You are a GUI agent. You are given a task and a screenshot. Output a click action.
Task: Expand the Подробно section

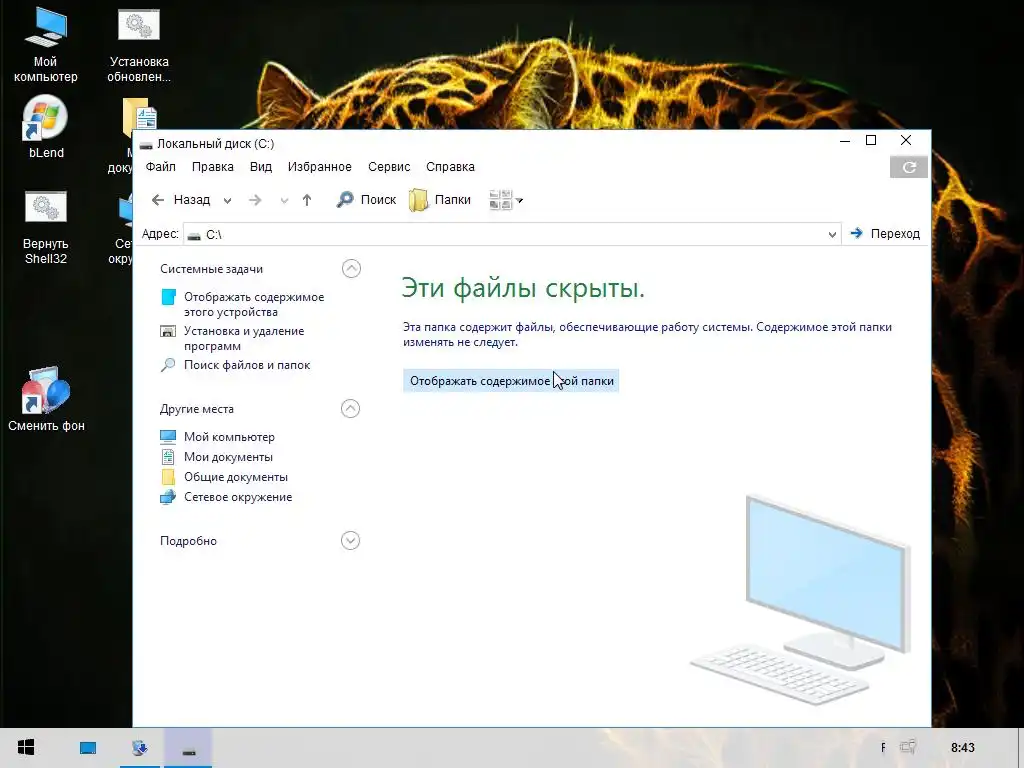351,541
